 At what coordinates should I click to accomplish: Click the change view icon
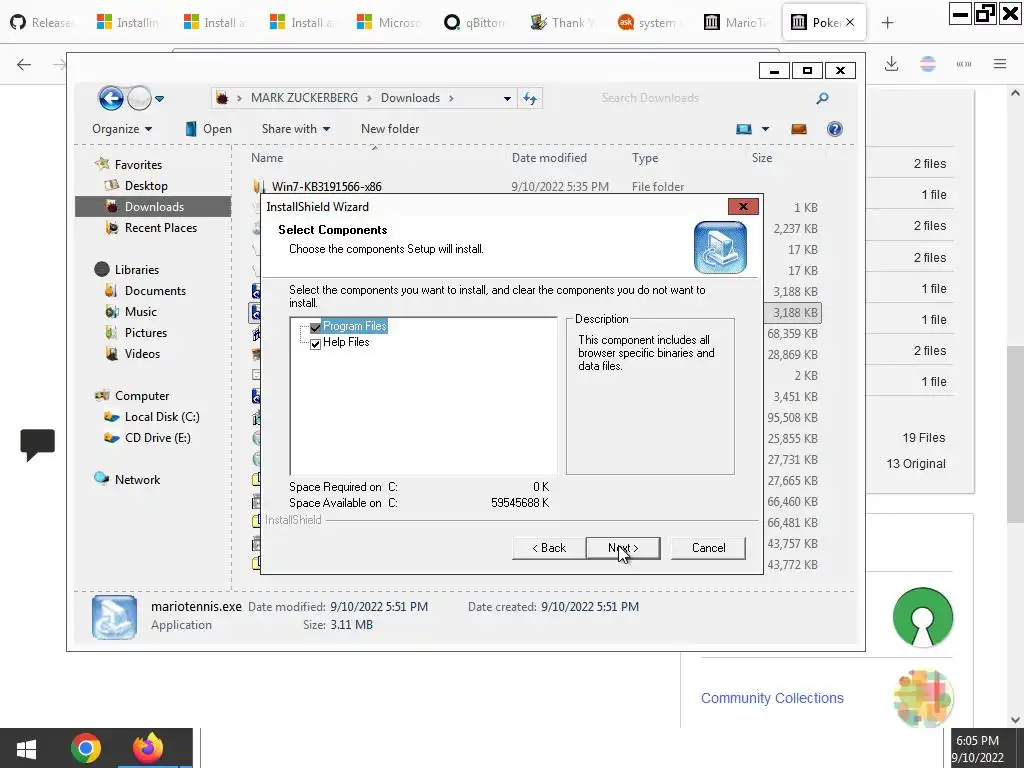click(744, 129)
